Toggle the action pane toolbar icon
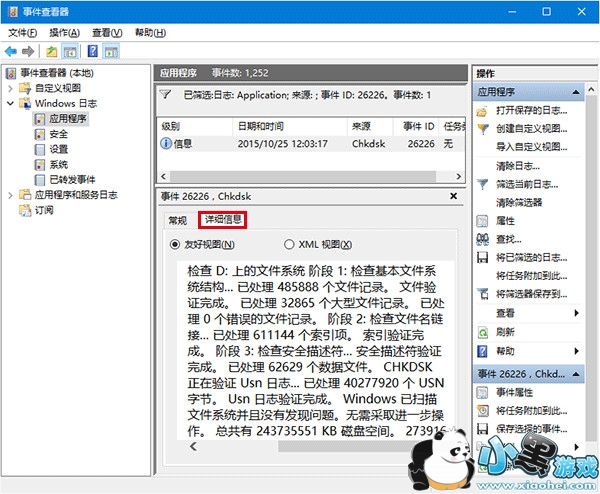 click(x=111, y=51)
